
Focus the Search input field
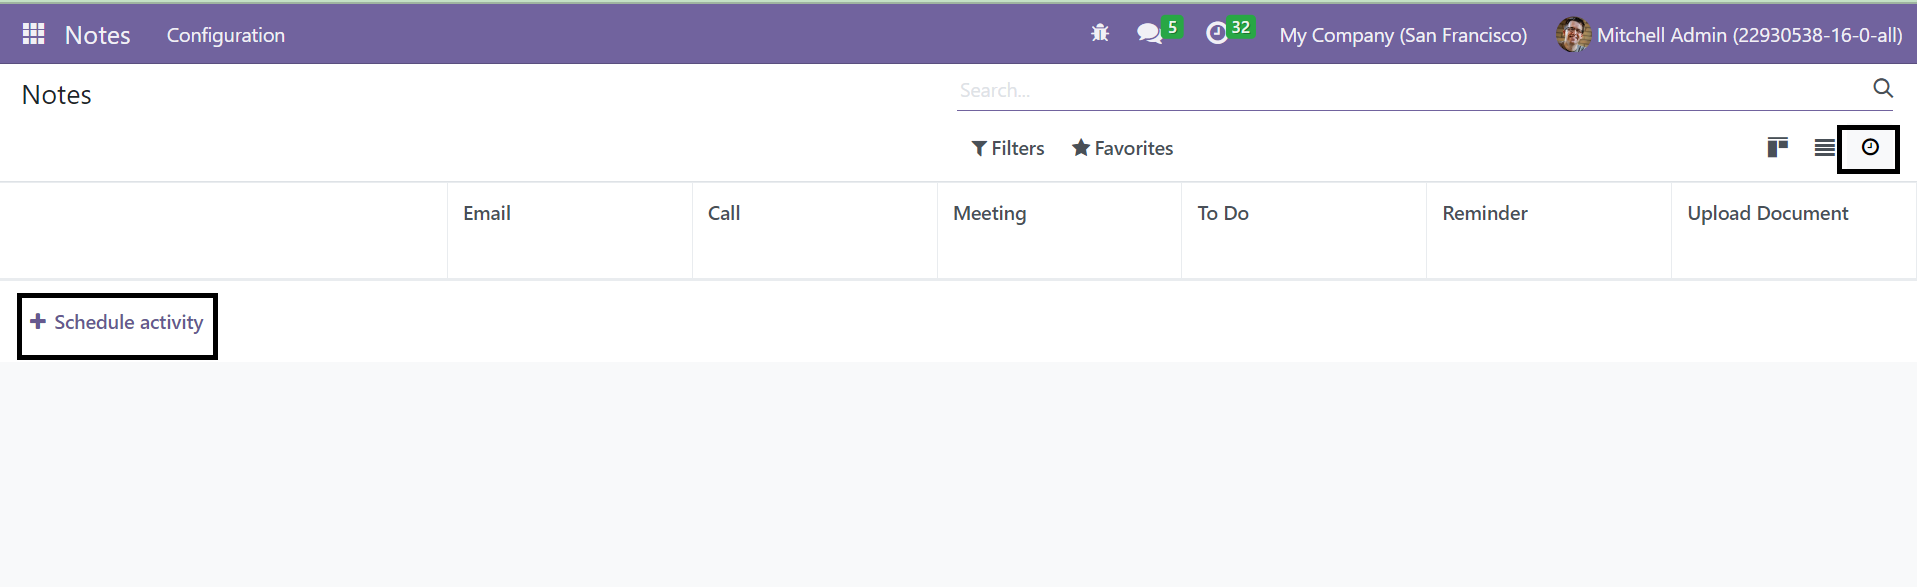[x=1412, y=90]
